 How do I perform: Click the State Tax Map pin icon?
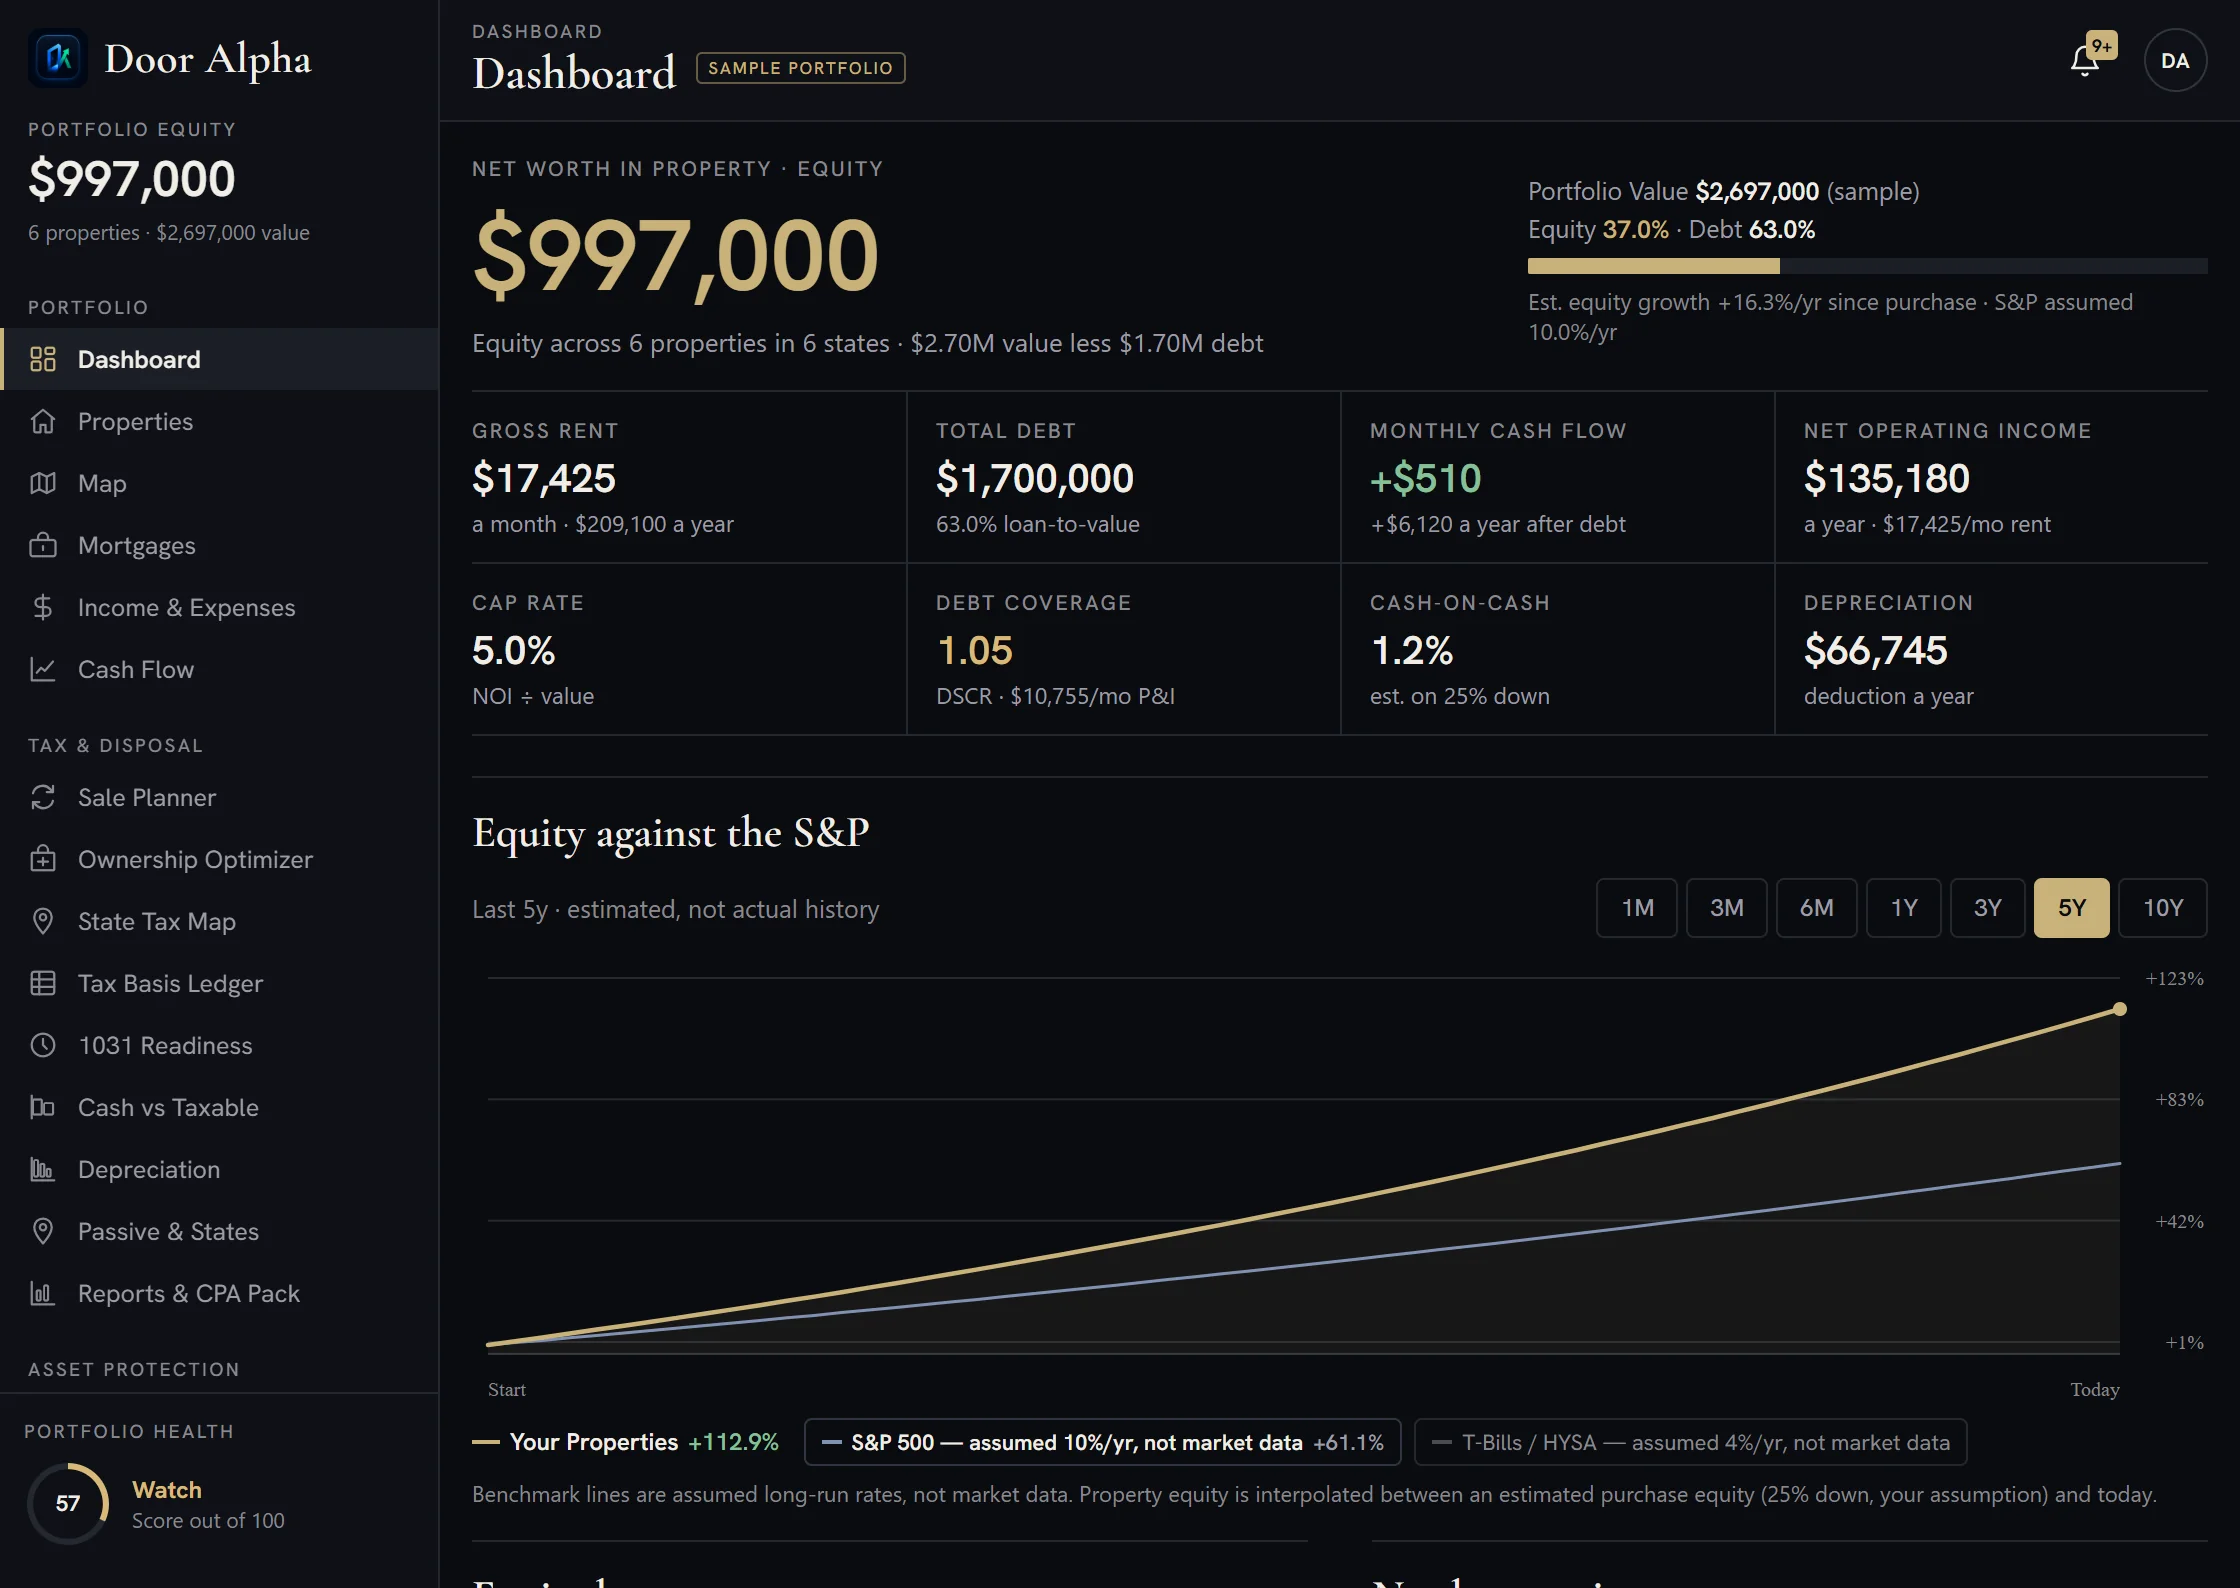(x=43, y=921)
